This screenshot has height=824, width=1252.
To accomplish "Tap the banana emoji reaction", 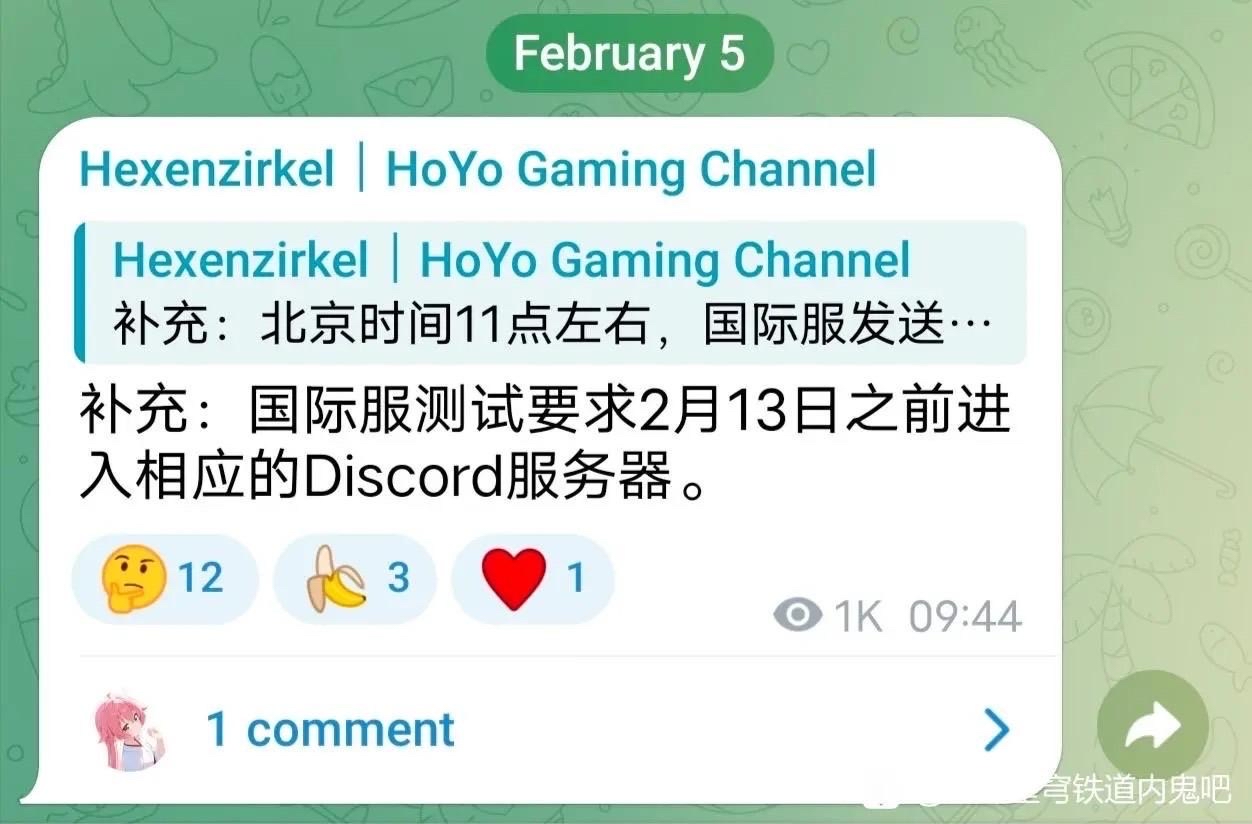I will (335, 580).
